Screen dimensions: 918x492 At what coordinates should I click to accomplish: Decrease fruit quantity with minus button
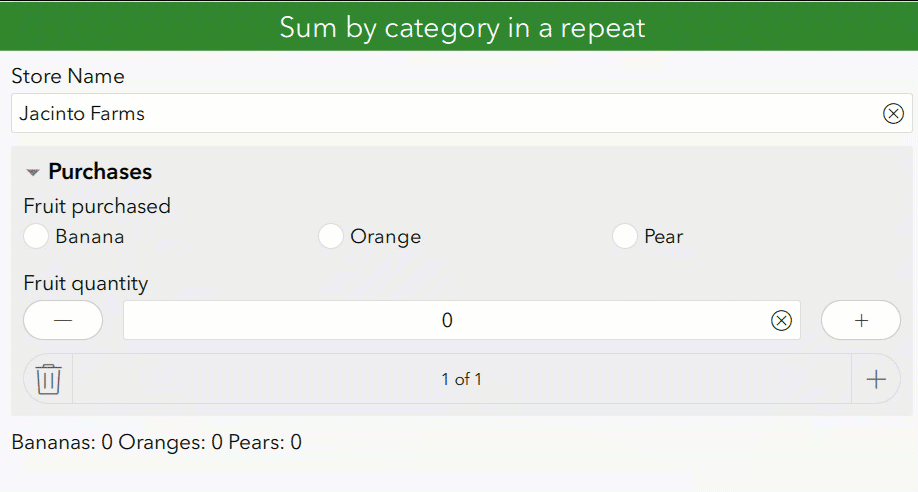point(63,320)
